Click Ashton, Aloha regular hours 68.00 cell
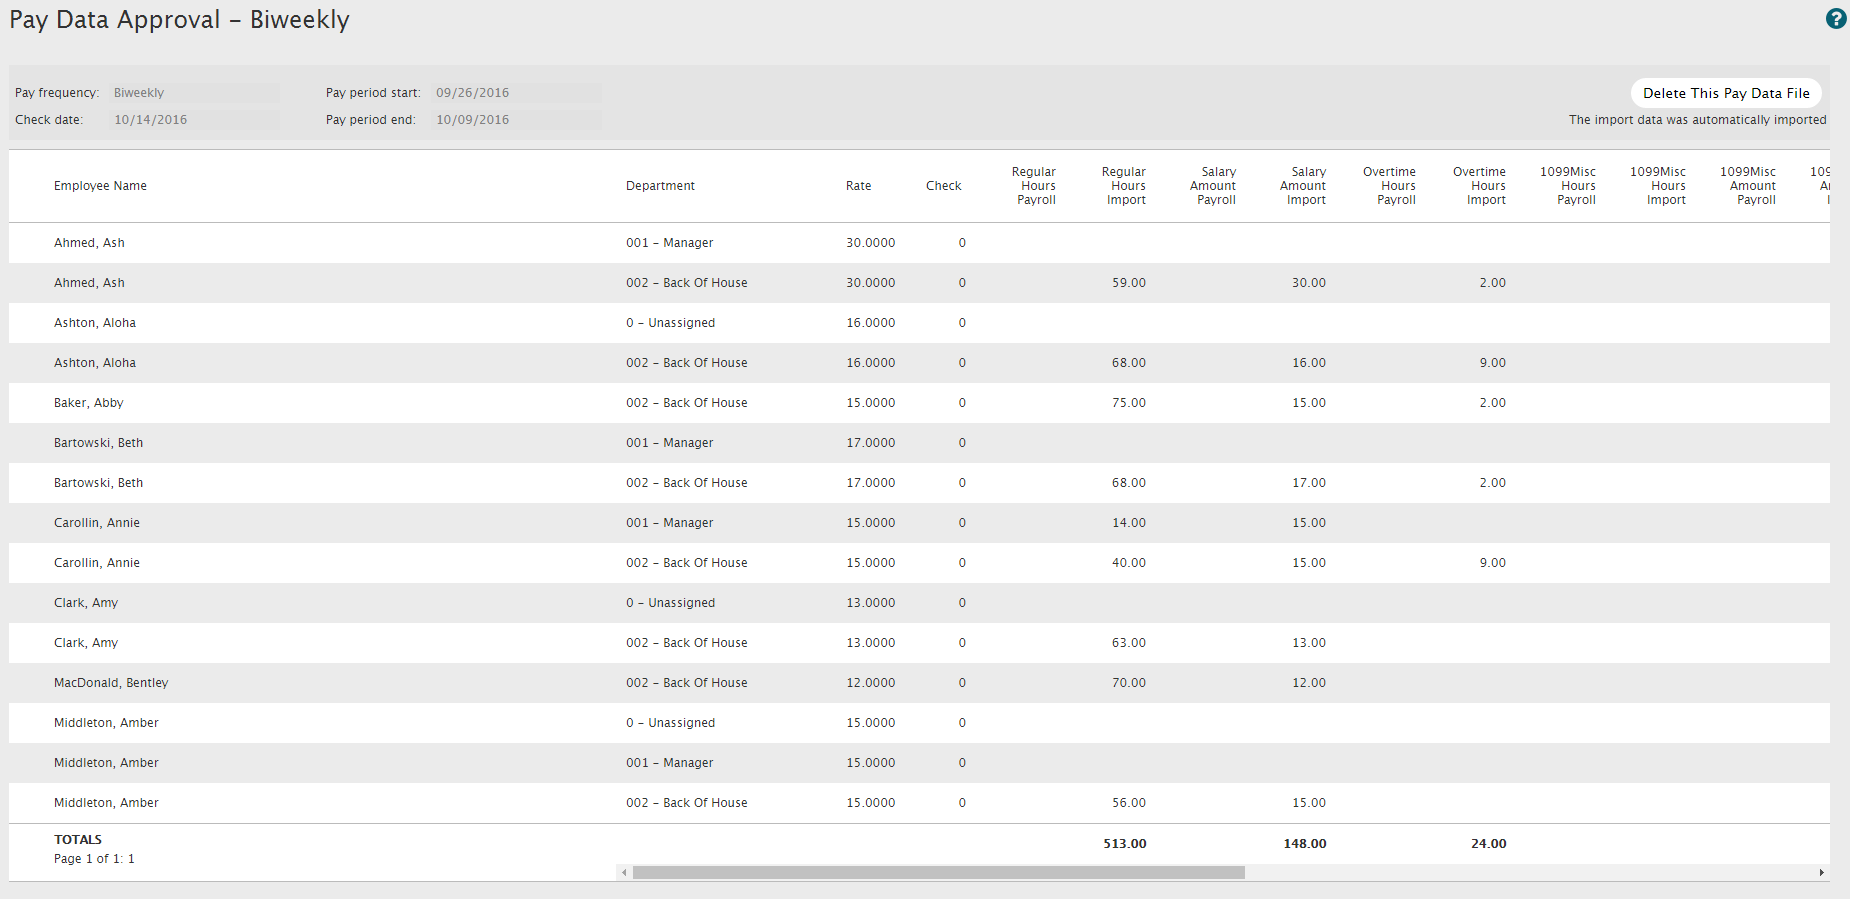Image resolution: width=1850 pixels, height=899 pixels. click(x=1128, y=363)
